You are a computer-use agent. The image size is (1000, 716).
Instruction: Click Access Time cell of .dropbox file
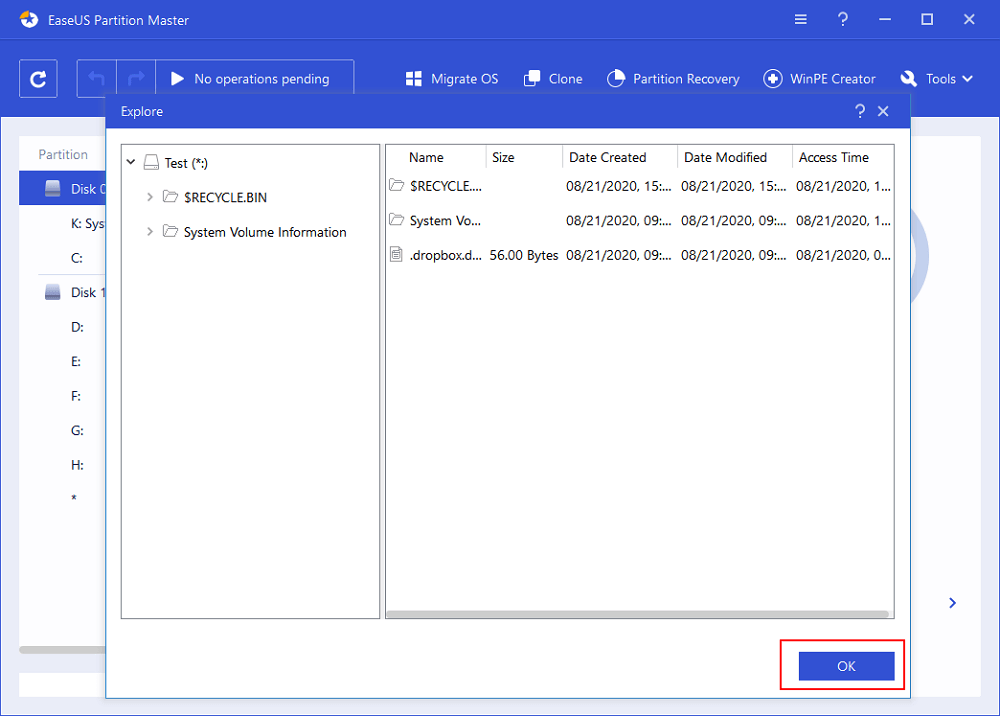[843, 255]
